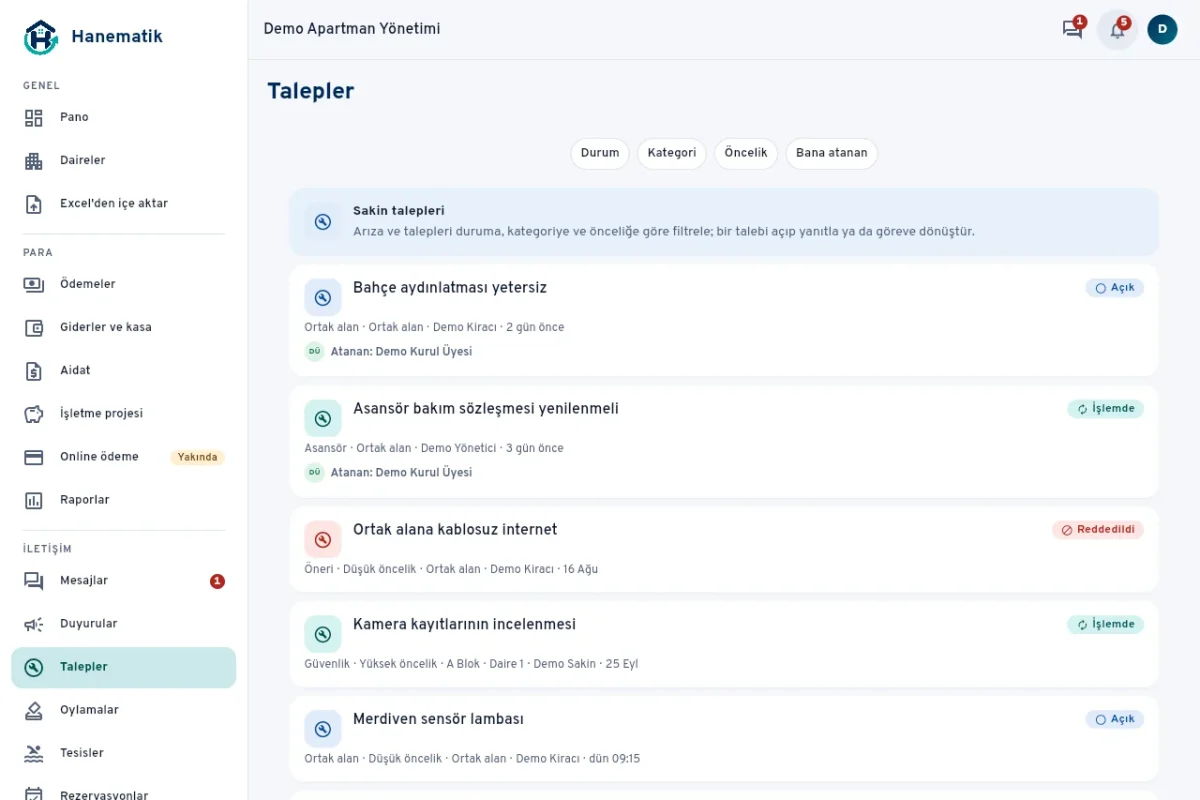Image resolution: width=1200 pixels, height=800 pixels.
Task: Click the Raporlar chart icon
Action: tap(34, 500)
